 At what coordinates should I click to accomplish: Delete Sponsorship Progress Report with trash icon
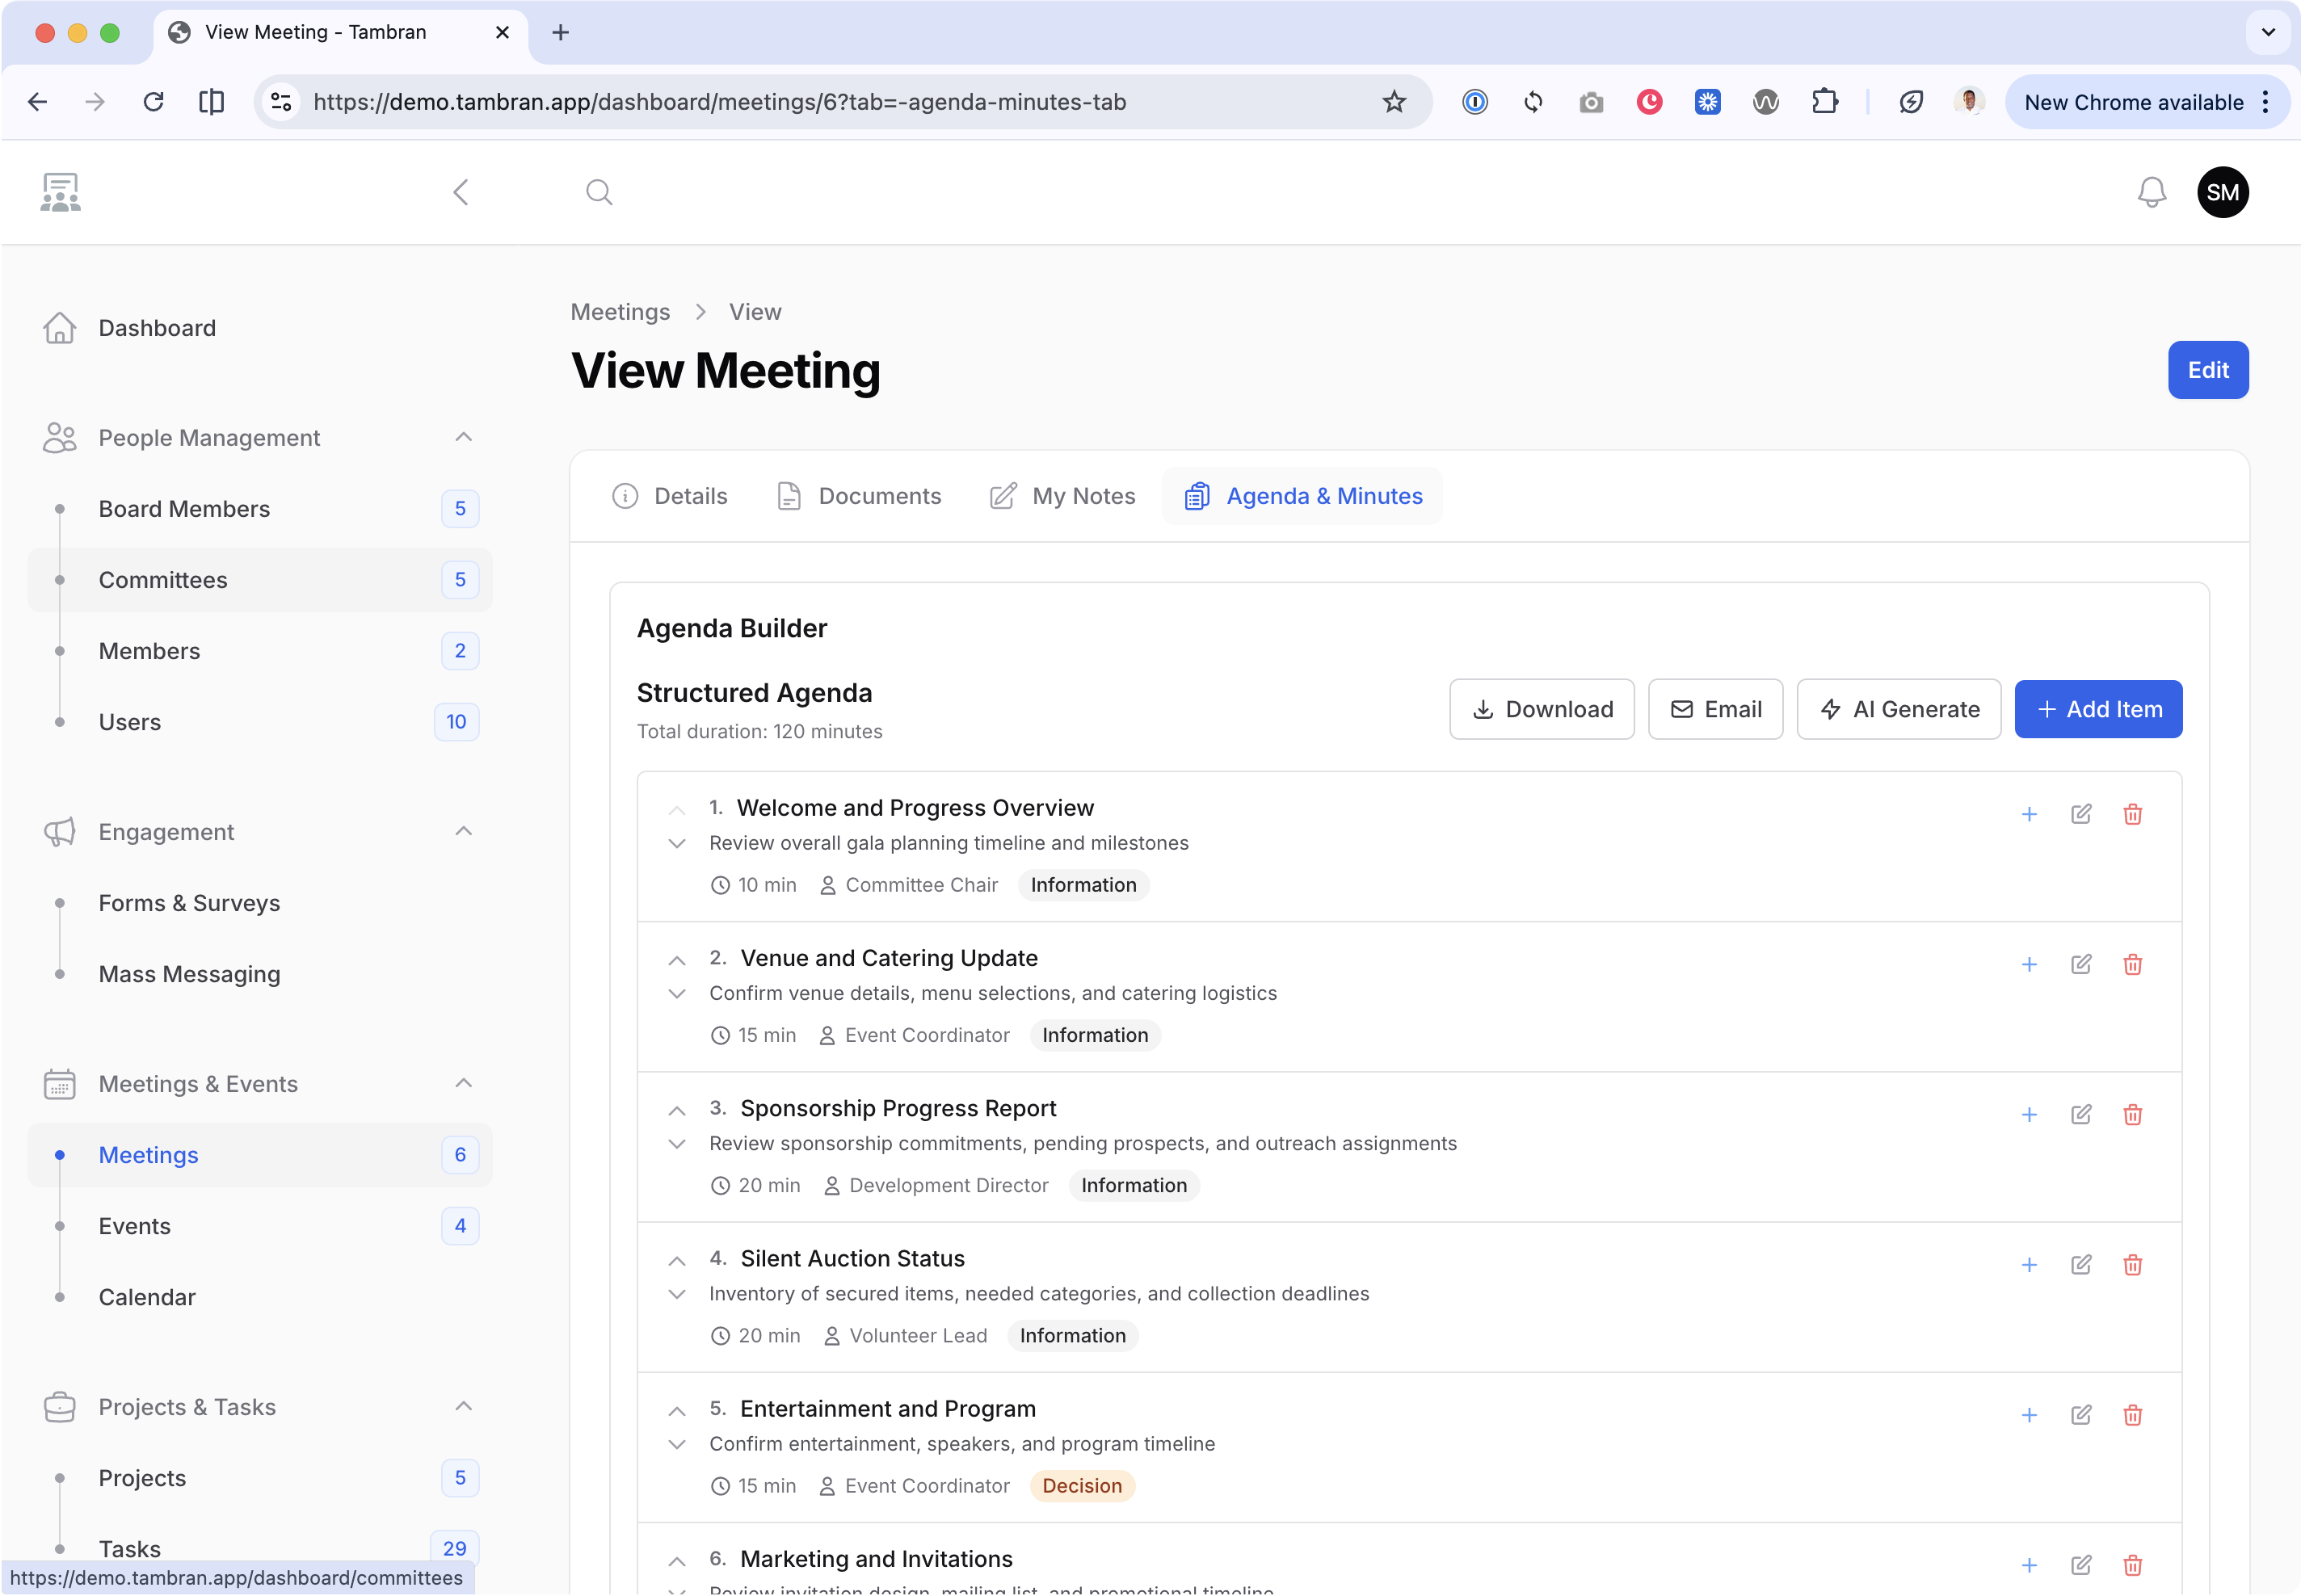[2133, 1114]
